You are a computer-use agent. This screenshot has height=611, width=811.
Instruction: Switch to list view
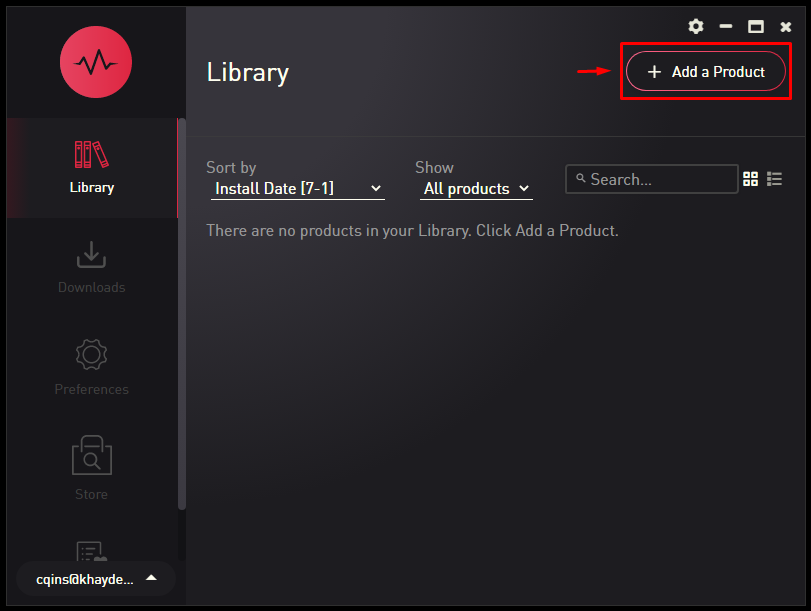click(x=774, y=179)
